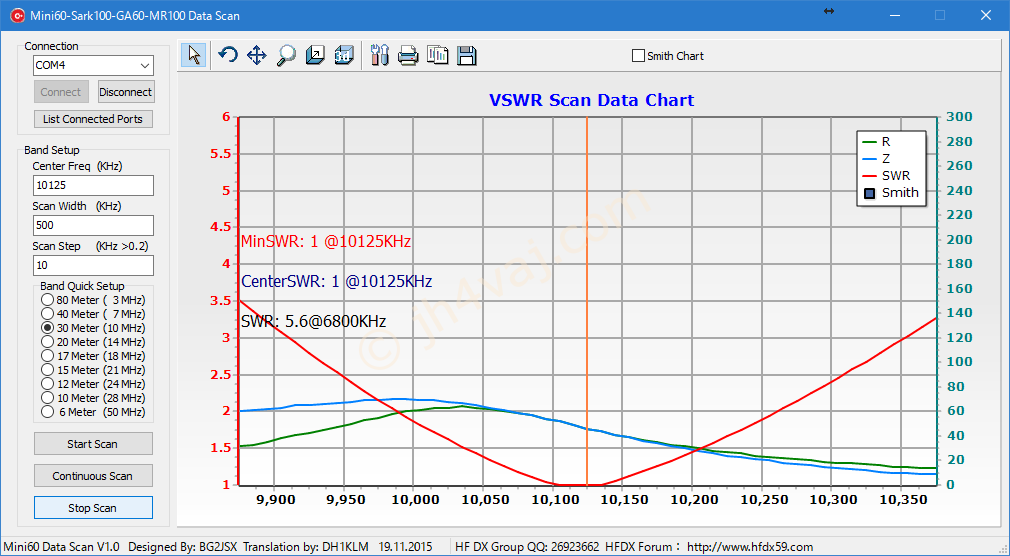1010x556 pixels.
Task: Click the Disconnect button
Action: pyautogui.click(x=126, y=92)
